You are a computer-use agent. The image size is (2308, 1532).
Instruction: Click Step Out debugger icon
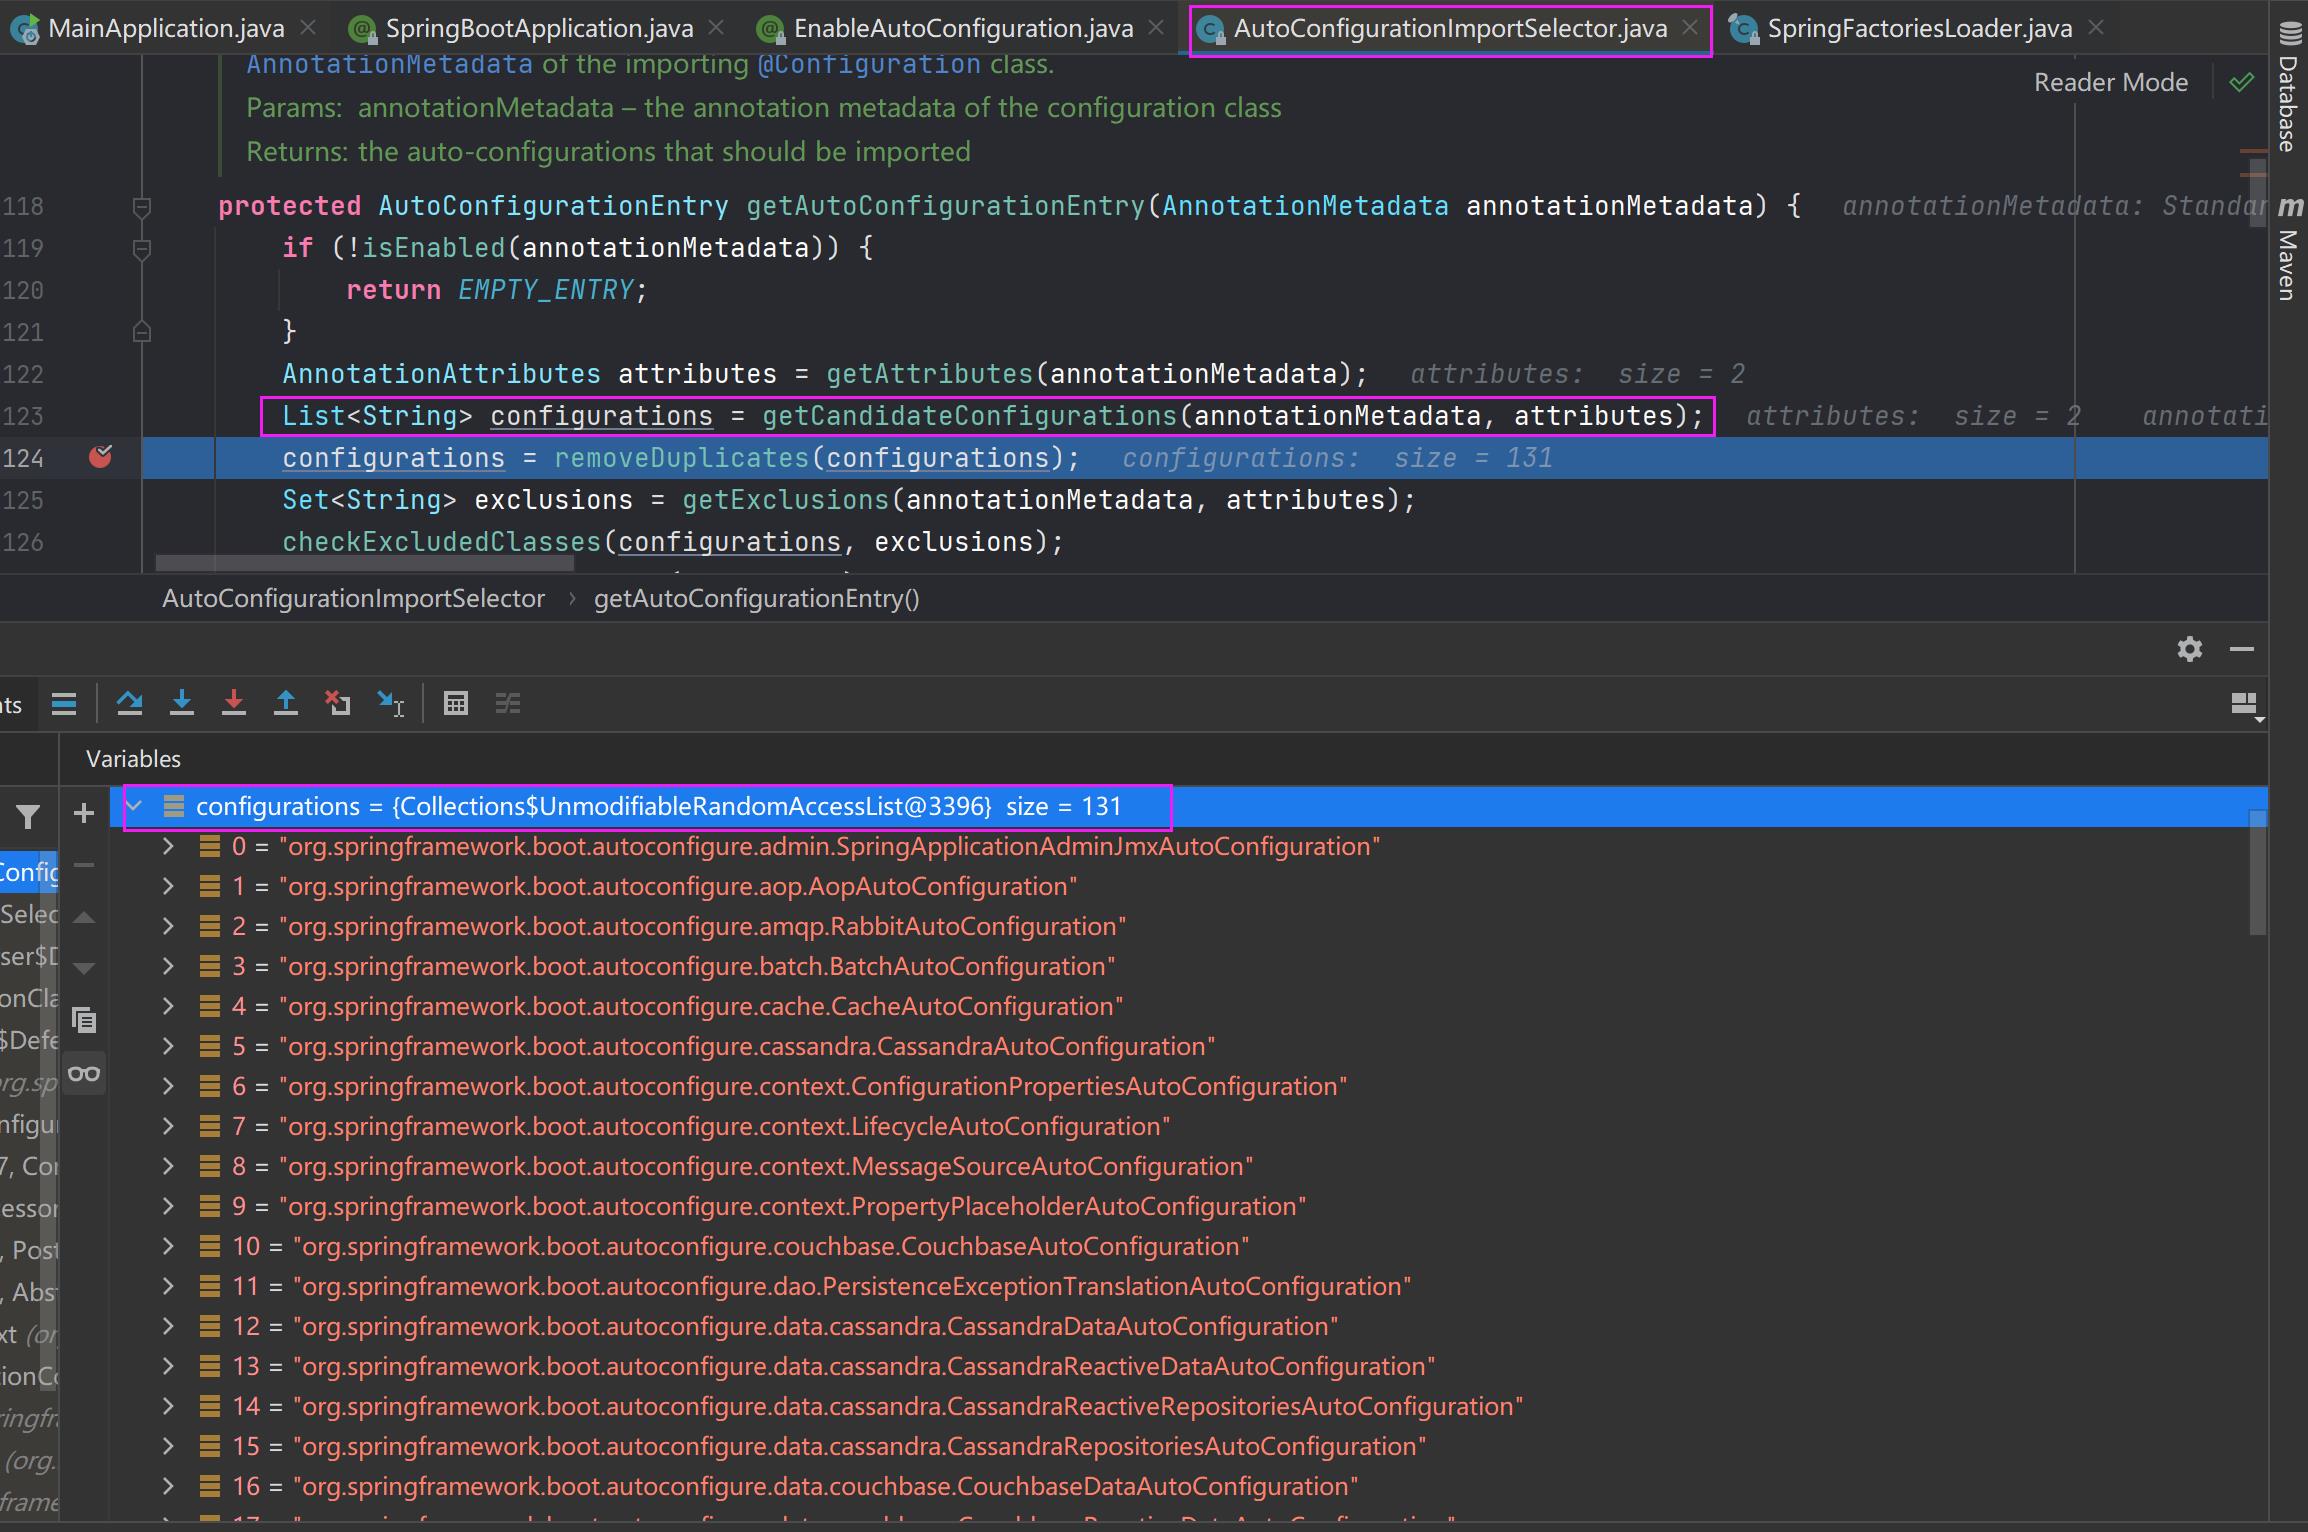(286, 704)
